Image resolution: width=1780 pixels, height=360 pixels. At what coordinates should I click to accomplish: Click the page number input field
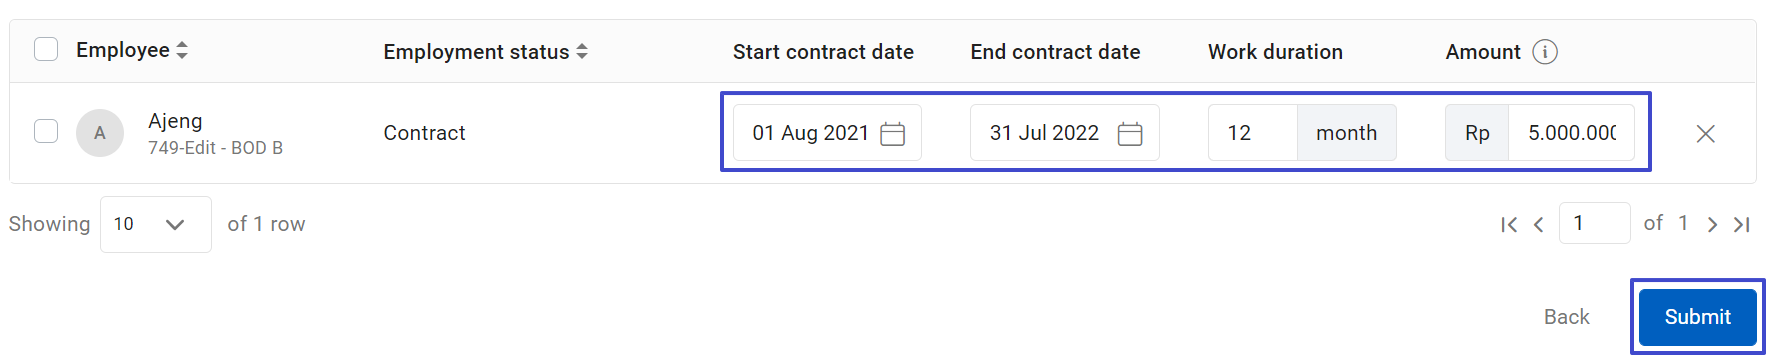[x=1595, y=223]
